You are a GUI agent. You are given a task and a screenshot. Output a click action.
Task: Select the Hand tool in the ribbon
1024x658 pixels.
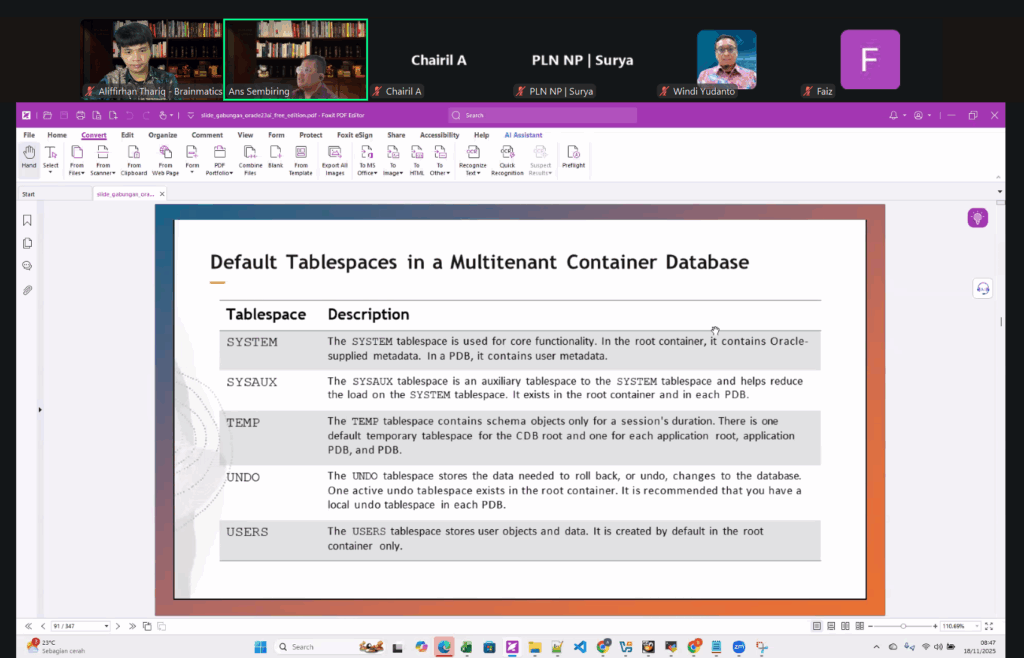[29, 157]
